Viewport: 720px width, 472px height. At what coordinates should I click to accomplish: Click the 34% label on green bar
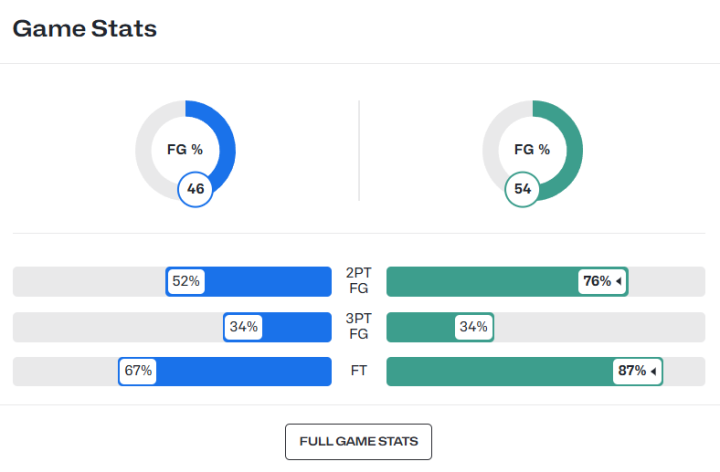point(472,327)
